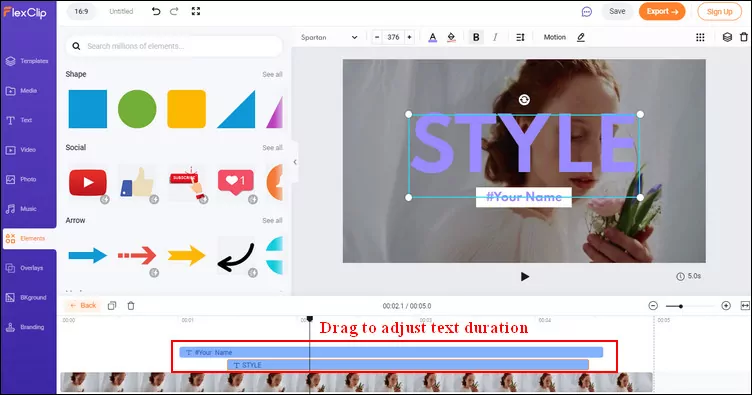Open the Motion animation settings

554,37
